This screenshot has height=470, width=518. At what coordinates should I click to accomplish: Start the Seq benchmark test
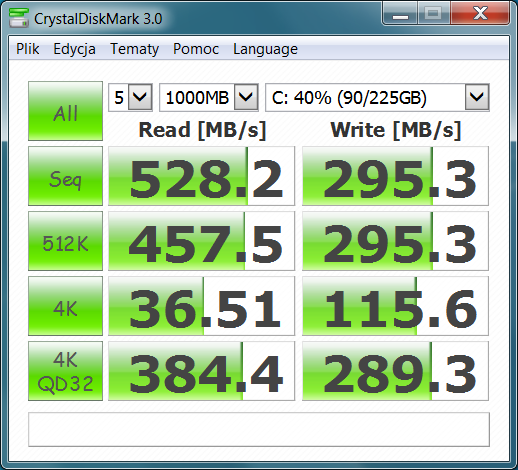65,176
